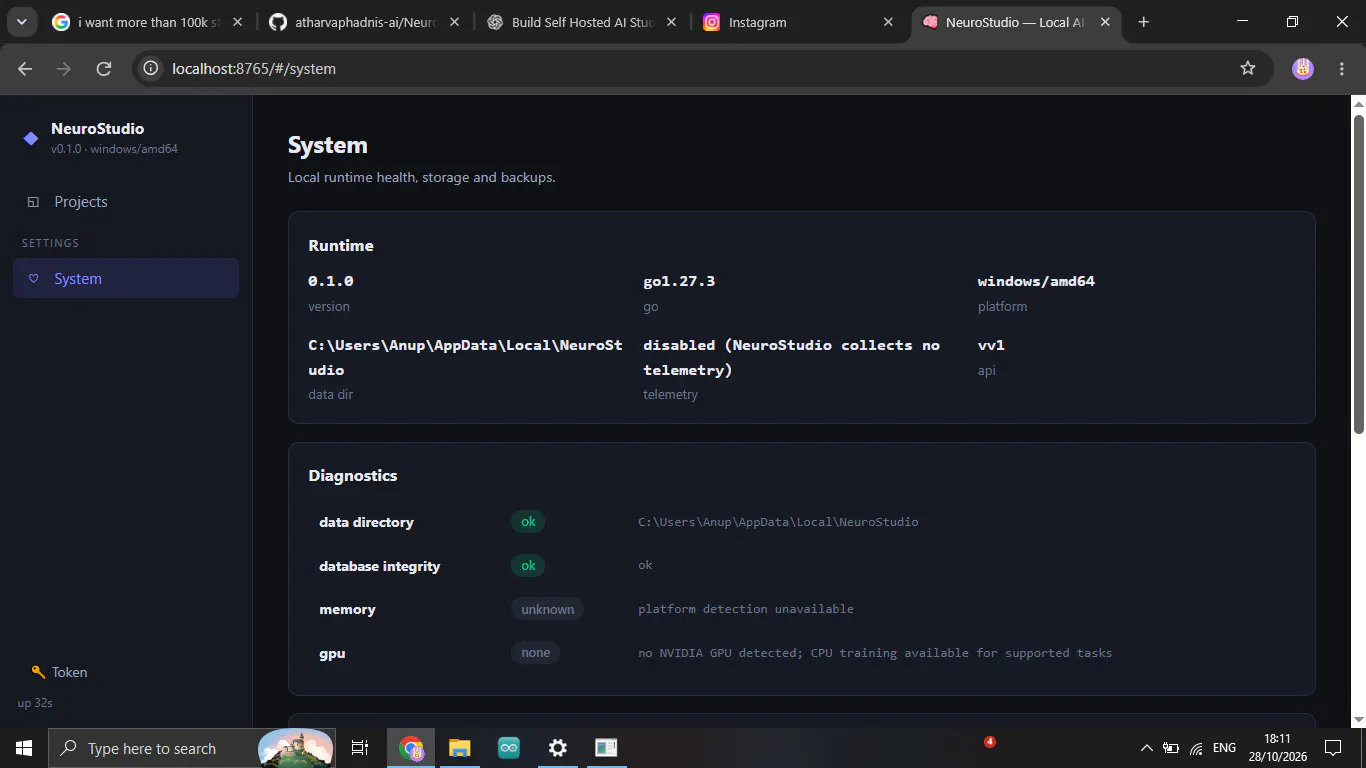The height and width of the screenshot is (768, 1366).
Task: Open Projects in the sidebar
Action: click(126, 202)
